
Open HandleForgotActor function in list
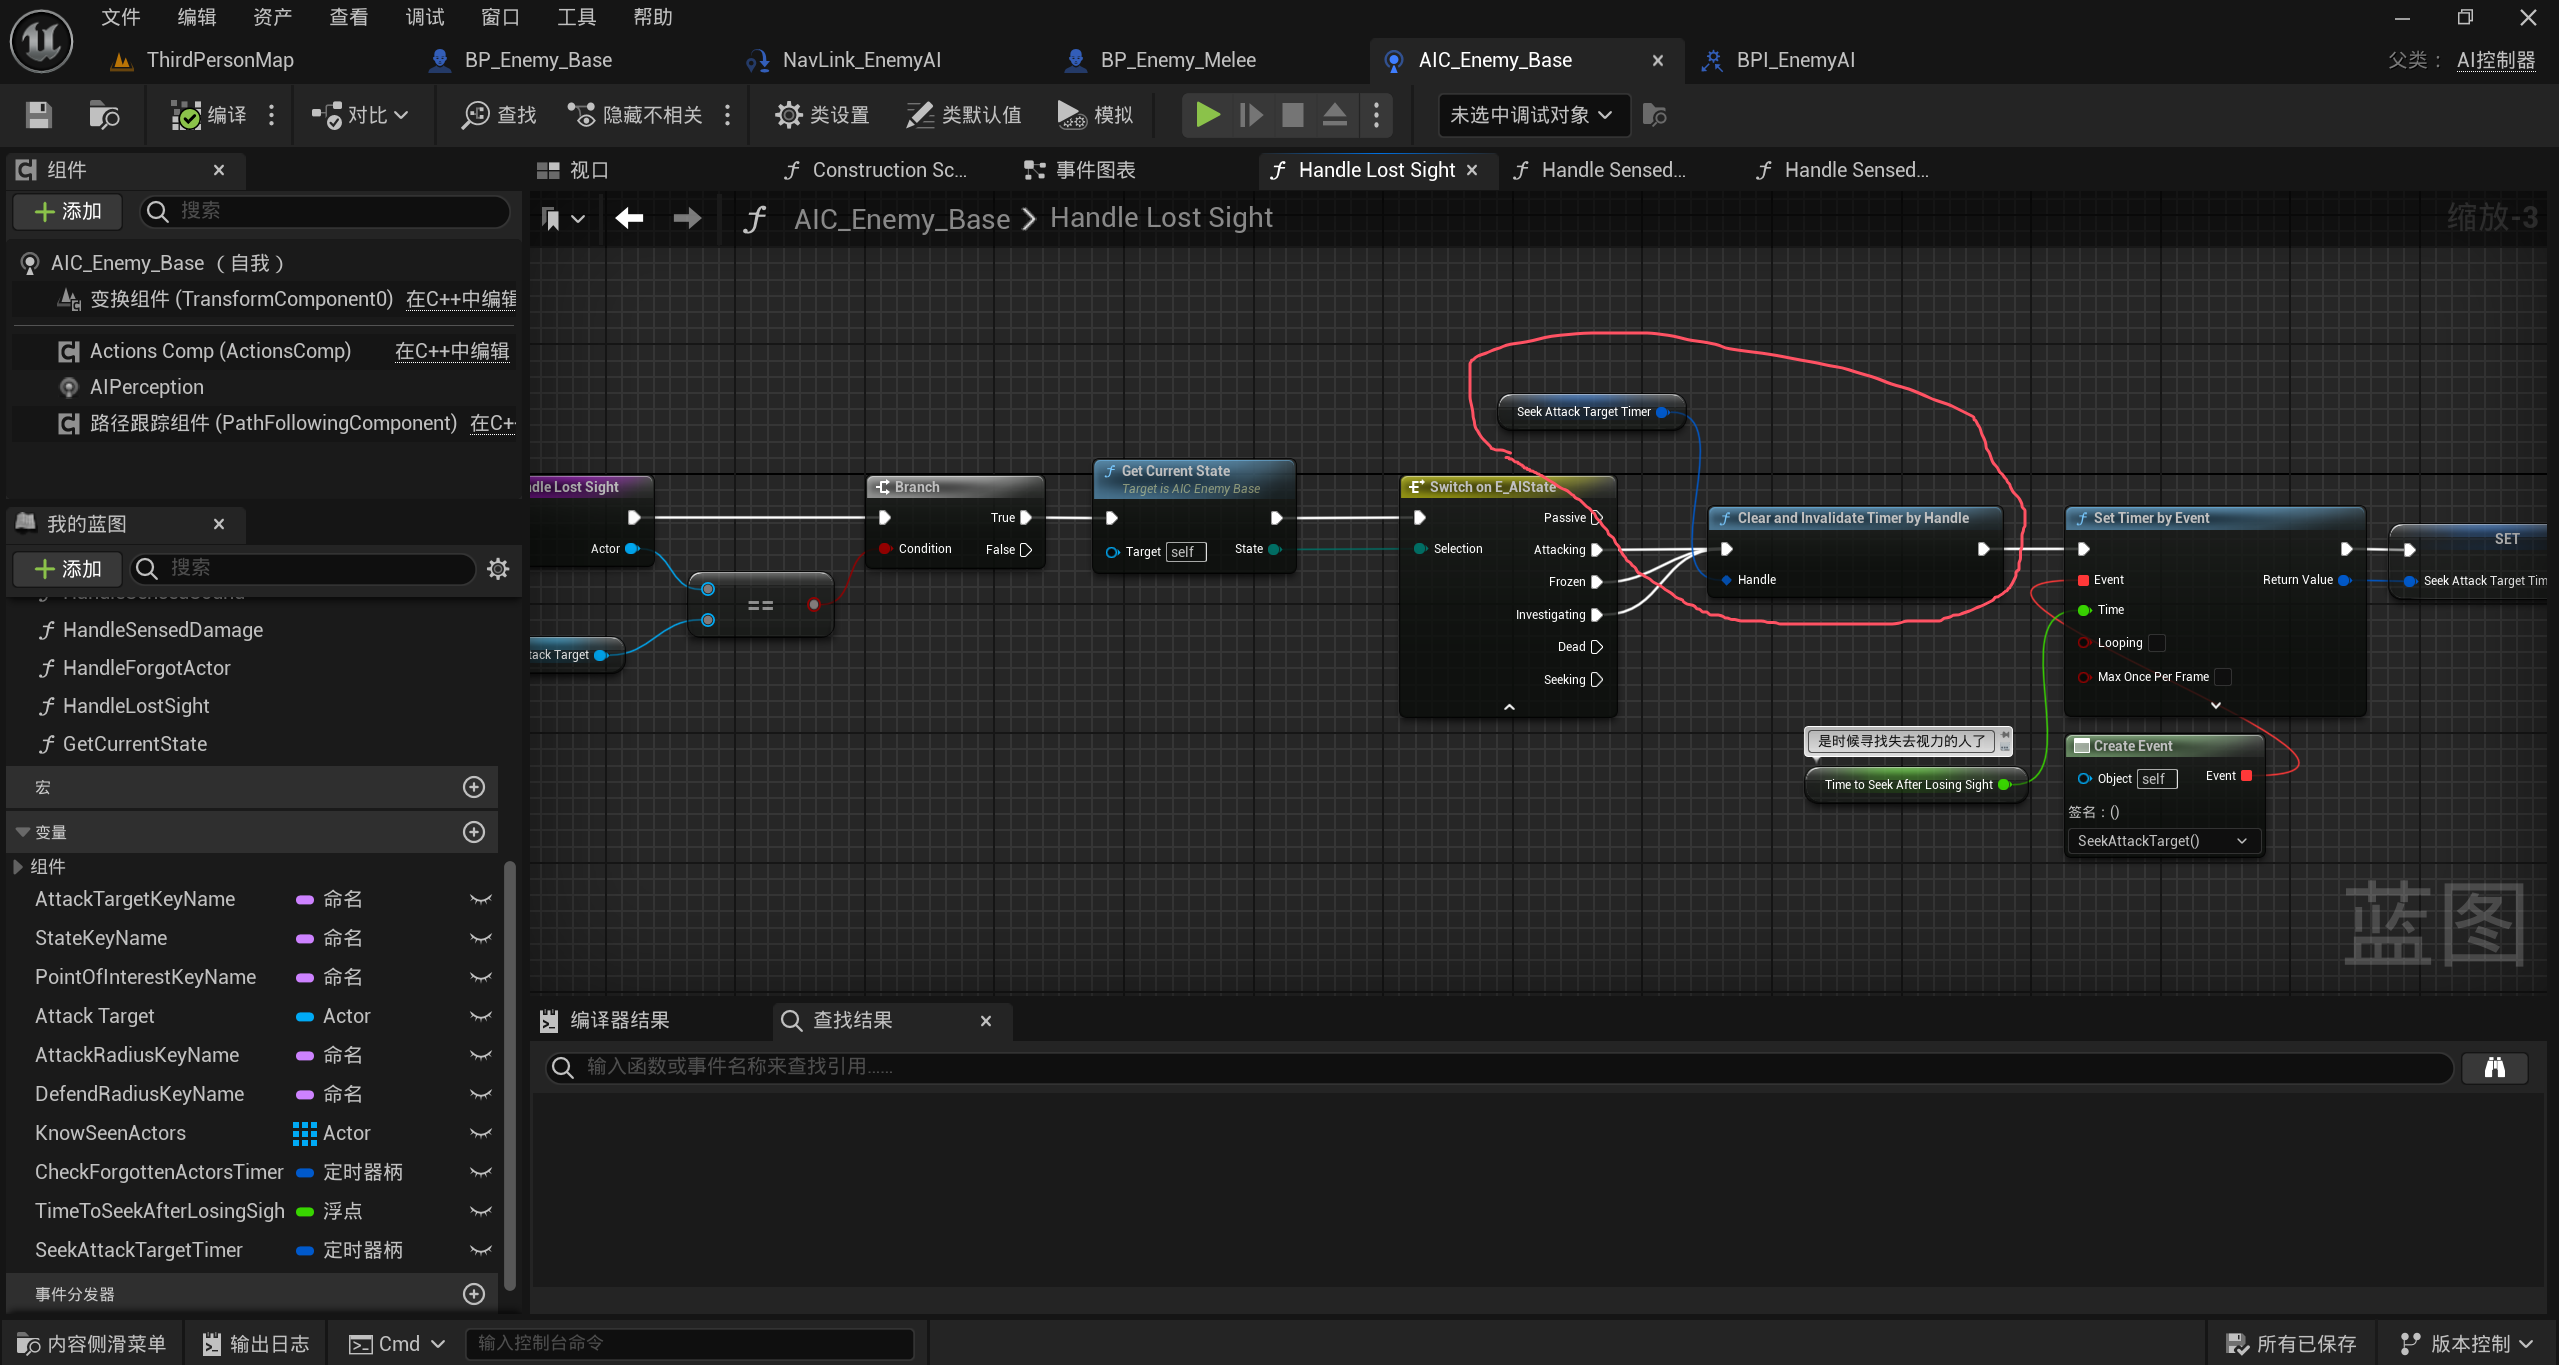point(146,668)
